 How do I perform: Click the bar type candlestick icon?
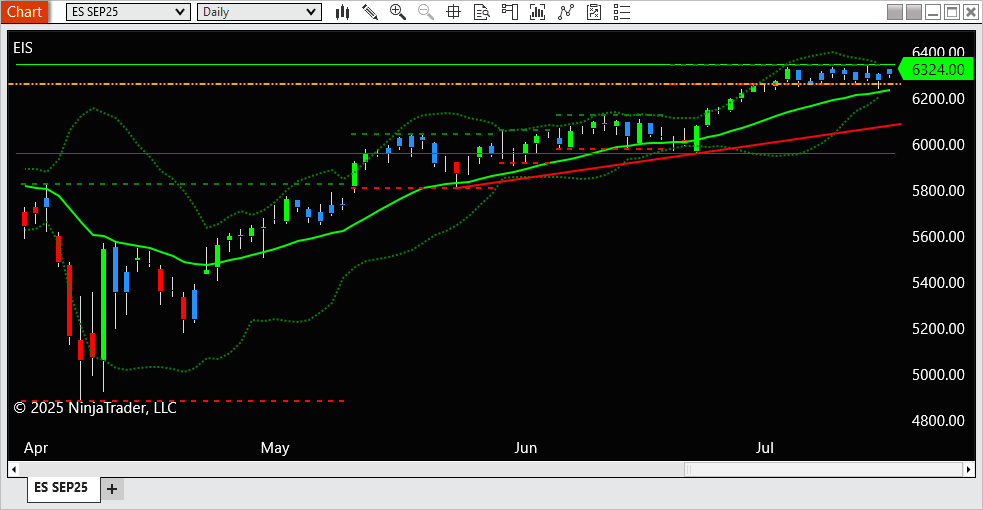(342, 12)
